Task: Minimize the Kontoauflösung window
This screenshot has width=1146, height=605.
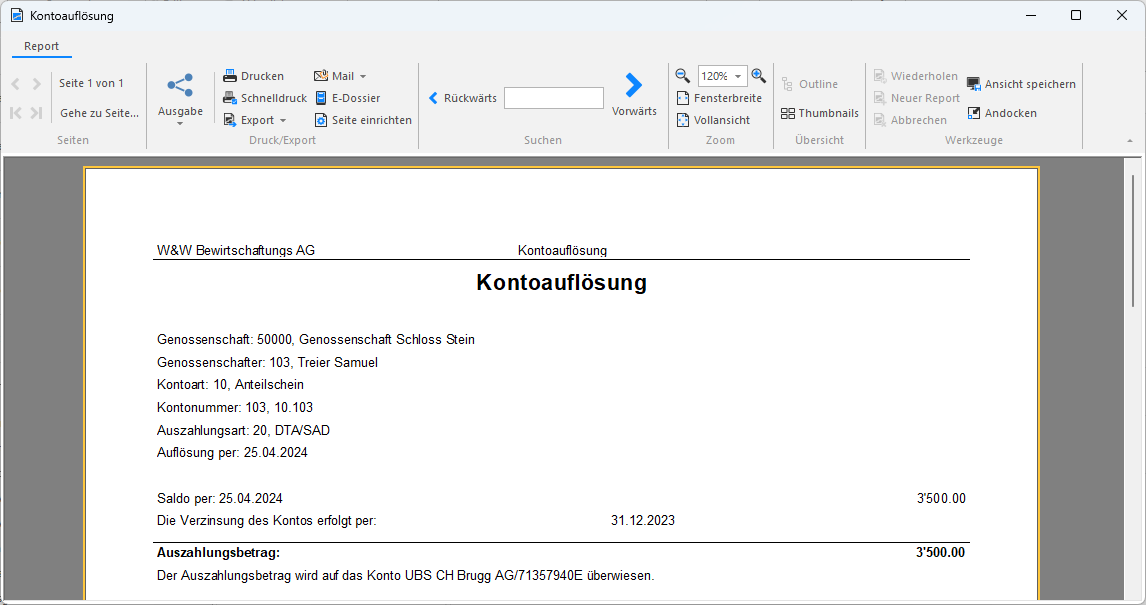Action: click(1031, 15)
